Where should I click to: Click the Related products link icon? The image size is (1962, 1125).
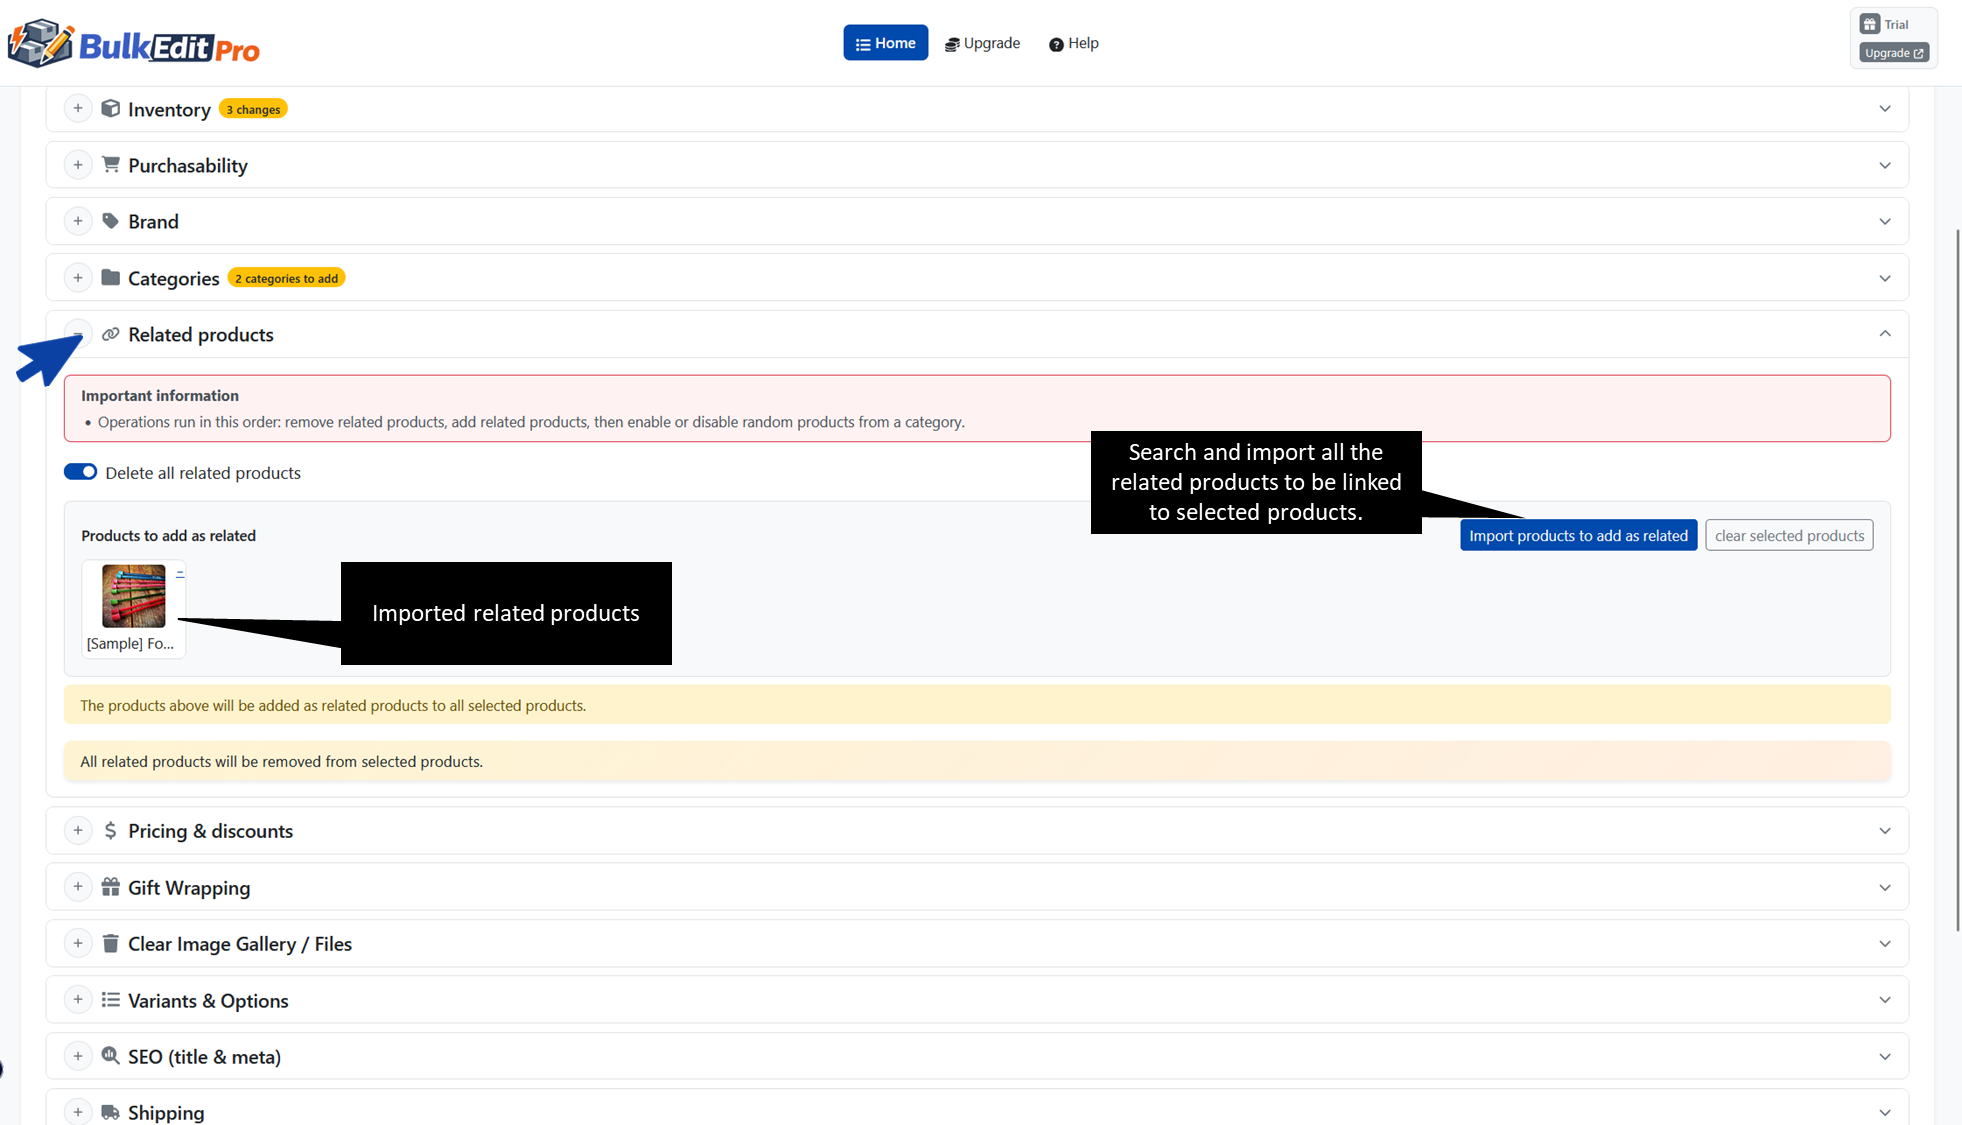(110, 334)
